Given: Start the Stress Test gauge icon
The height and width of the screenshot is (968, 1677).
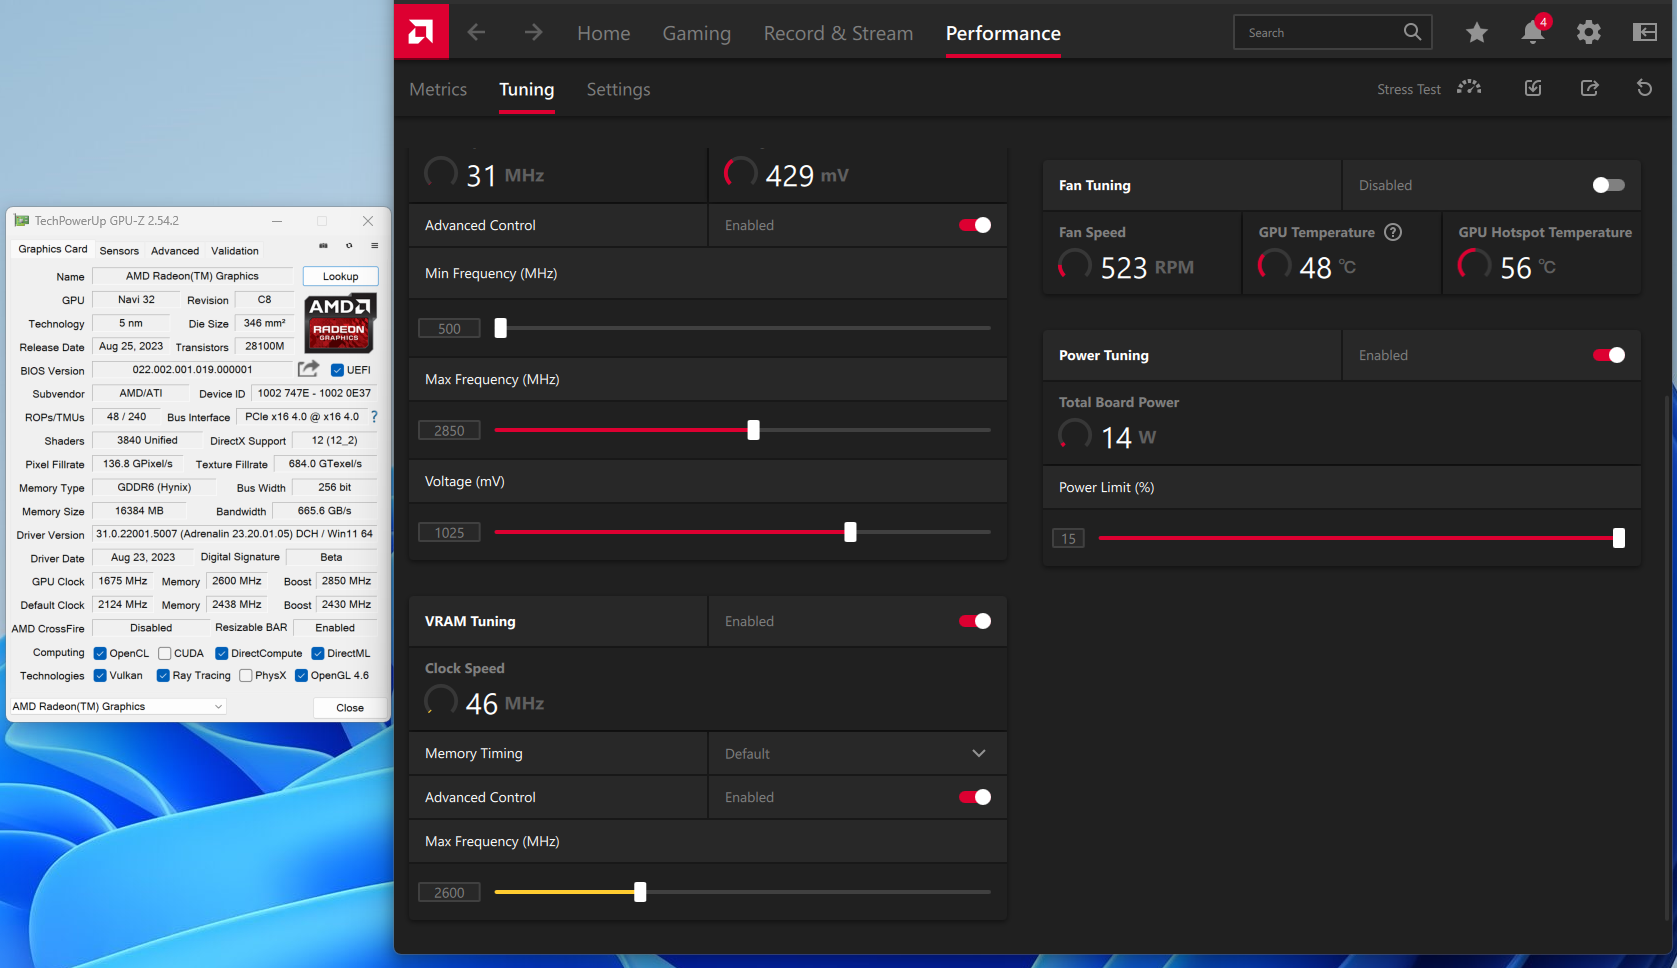Looking at the screenshot, I should click(x=1469, y=88).
